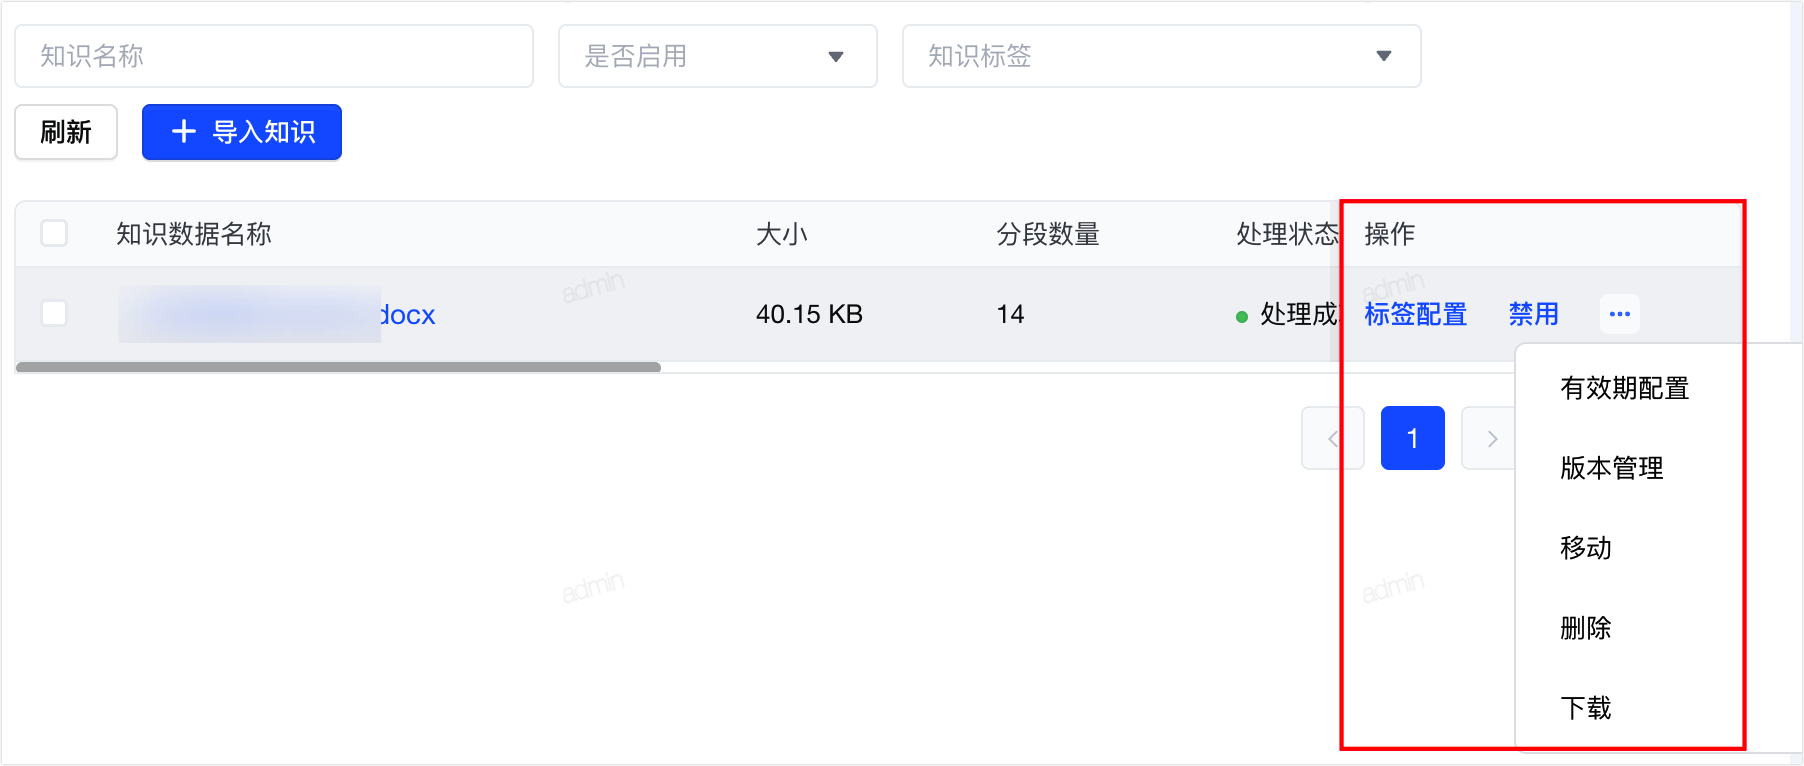
Task: Choose 版本管理 in the dropdown menu
Action: [x=1612, y=468]
